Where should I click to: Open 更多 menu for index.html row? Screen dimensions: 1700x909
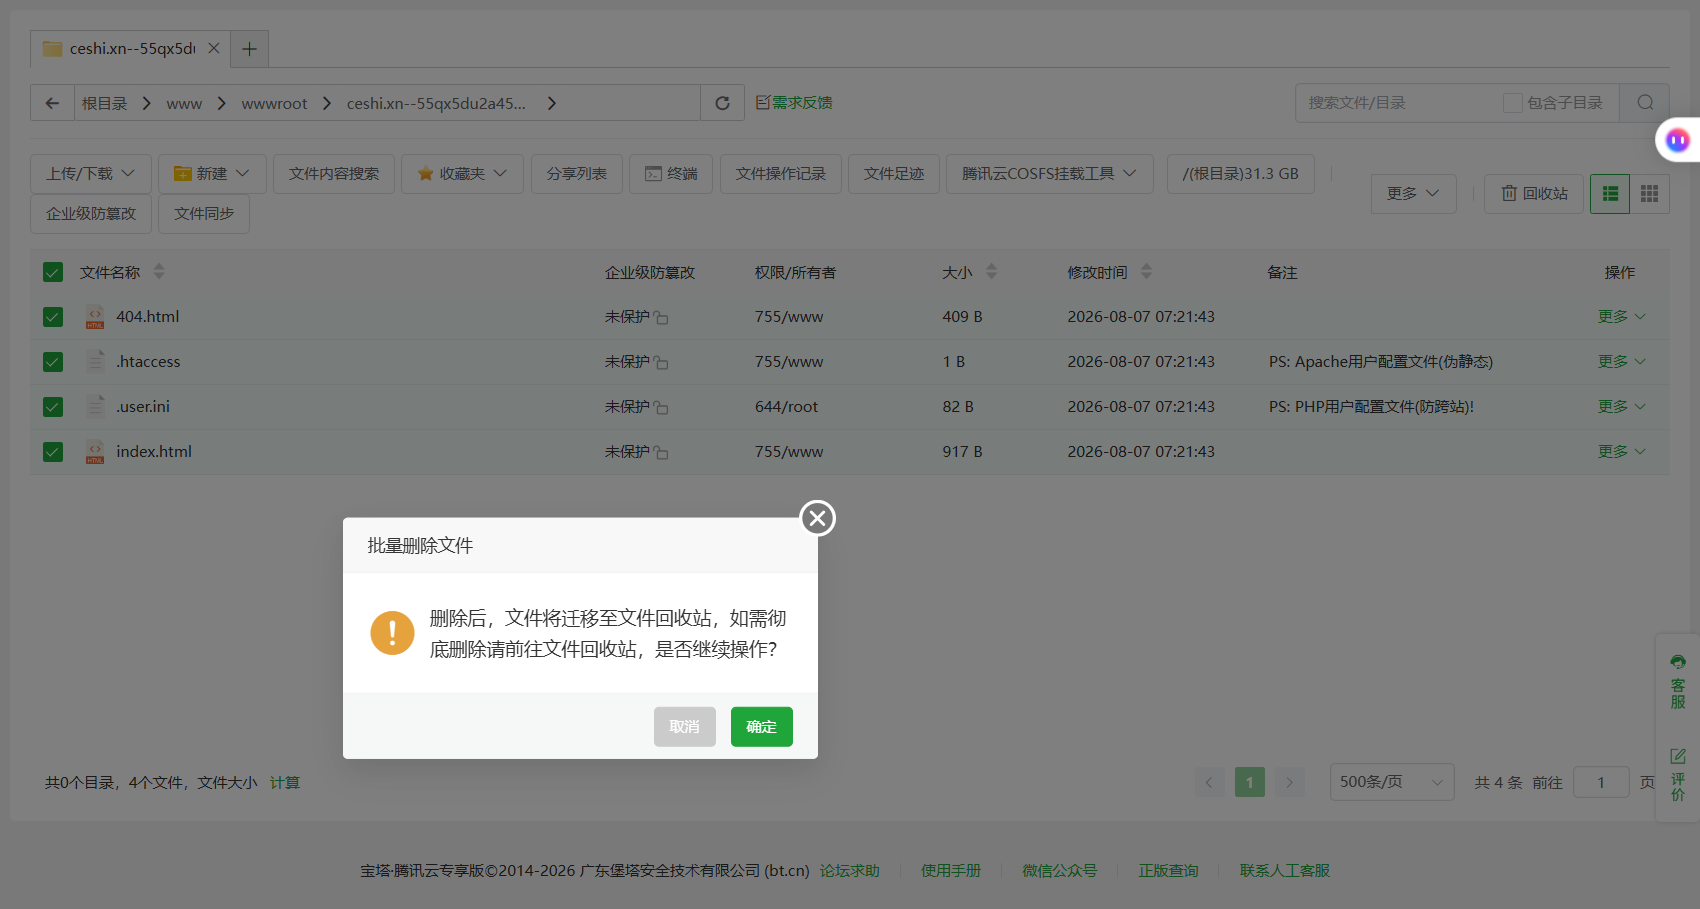pos(1621,452)
